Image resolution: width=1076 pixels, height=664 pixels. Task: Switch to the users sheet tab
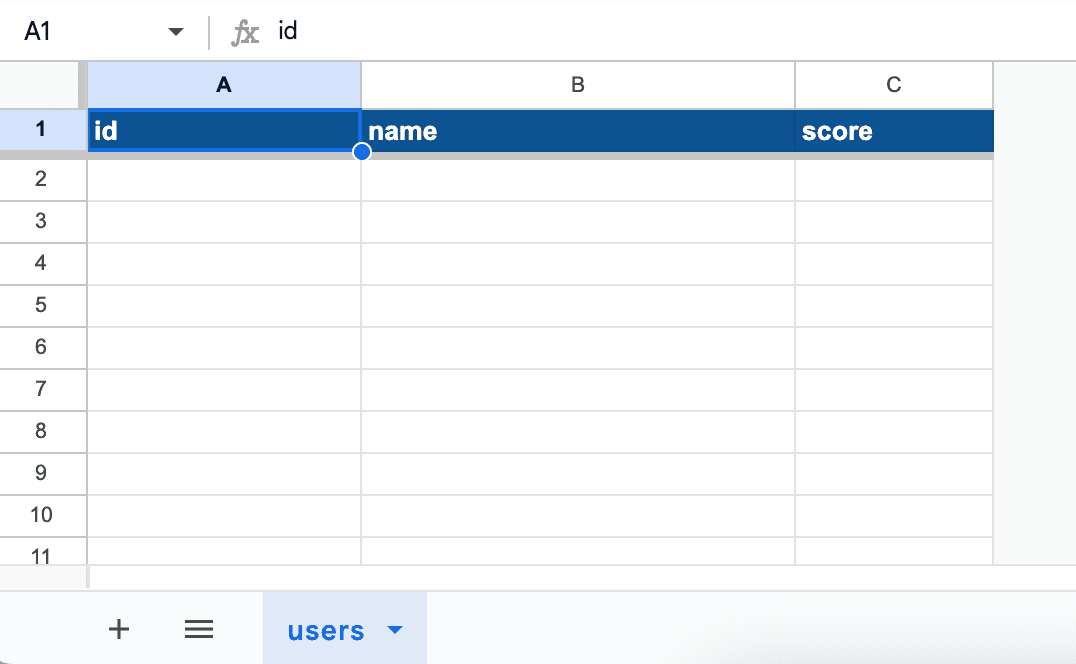pyautogui.click(x=326, y=631)
